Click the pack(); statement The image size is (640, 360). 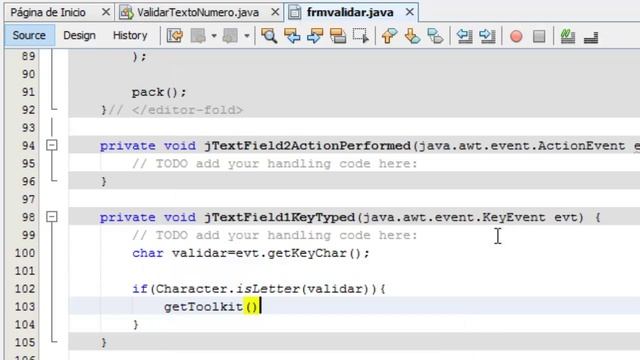coord(159,92)
